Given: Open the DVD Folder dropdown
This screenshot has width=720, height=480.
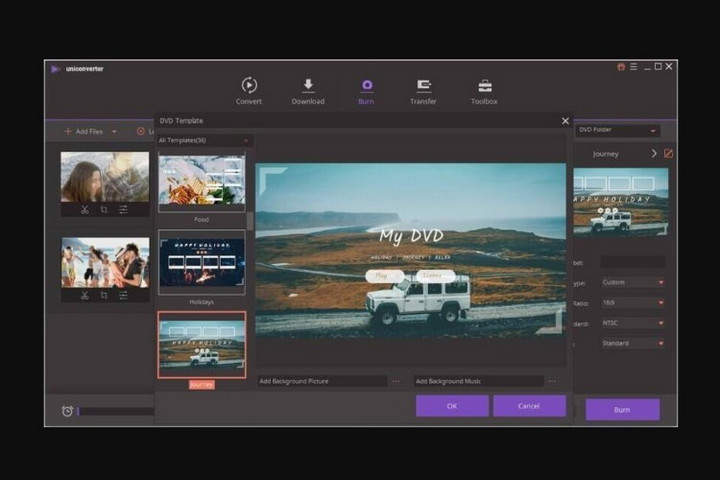Looking at the screenshot, I should tap(618, 130).
